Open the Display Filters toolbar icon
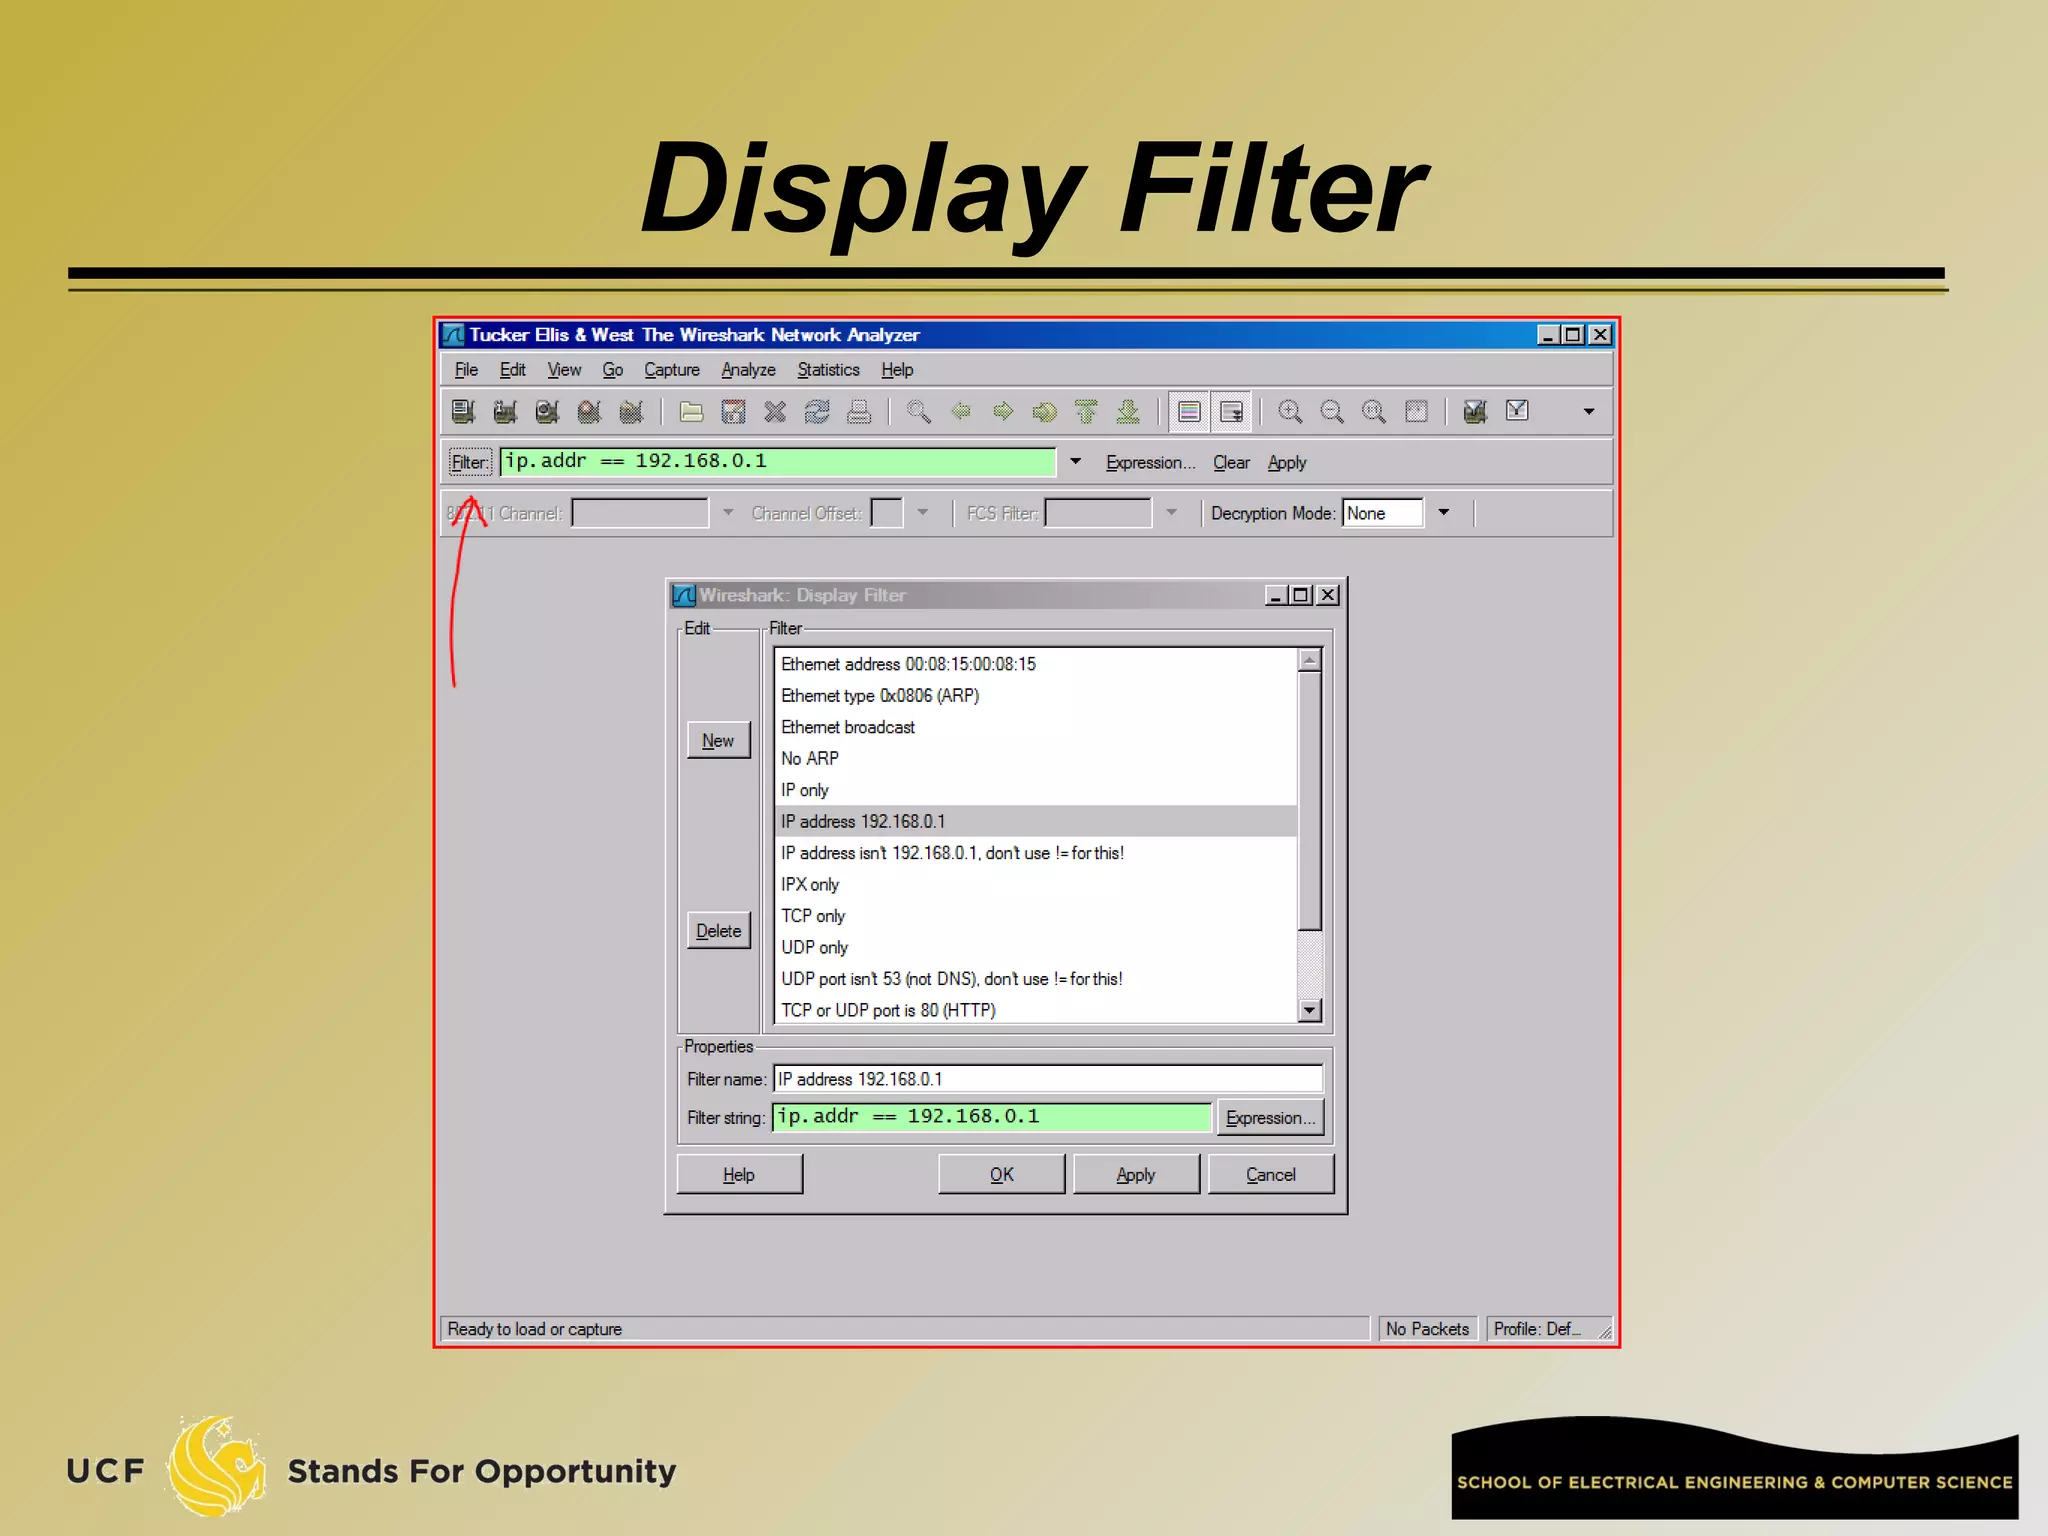The height and width of the screenshot is (1536, 2048). coord(1517,411)
